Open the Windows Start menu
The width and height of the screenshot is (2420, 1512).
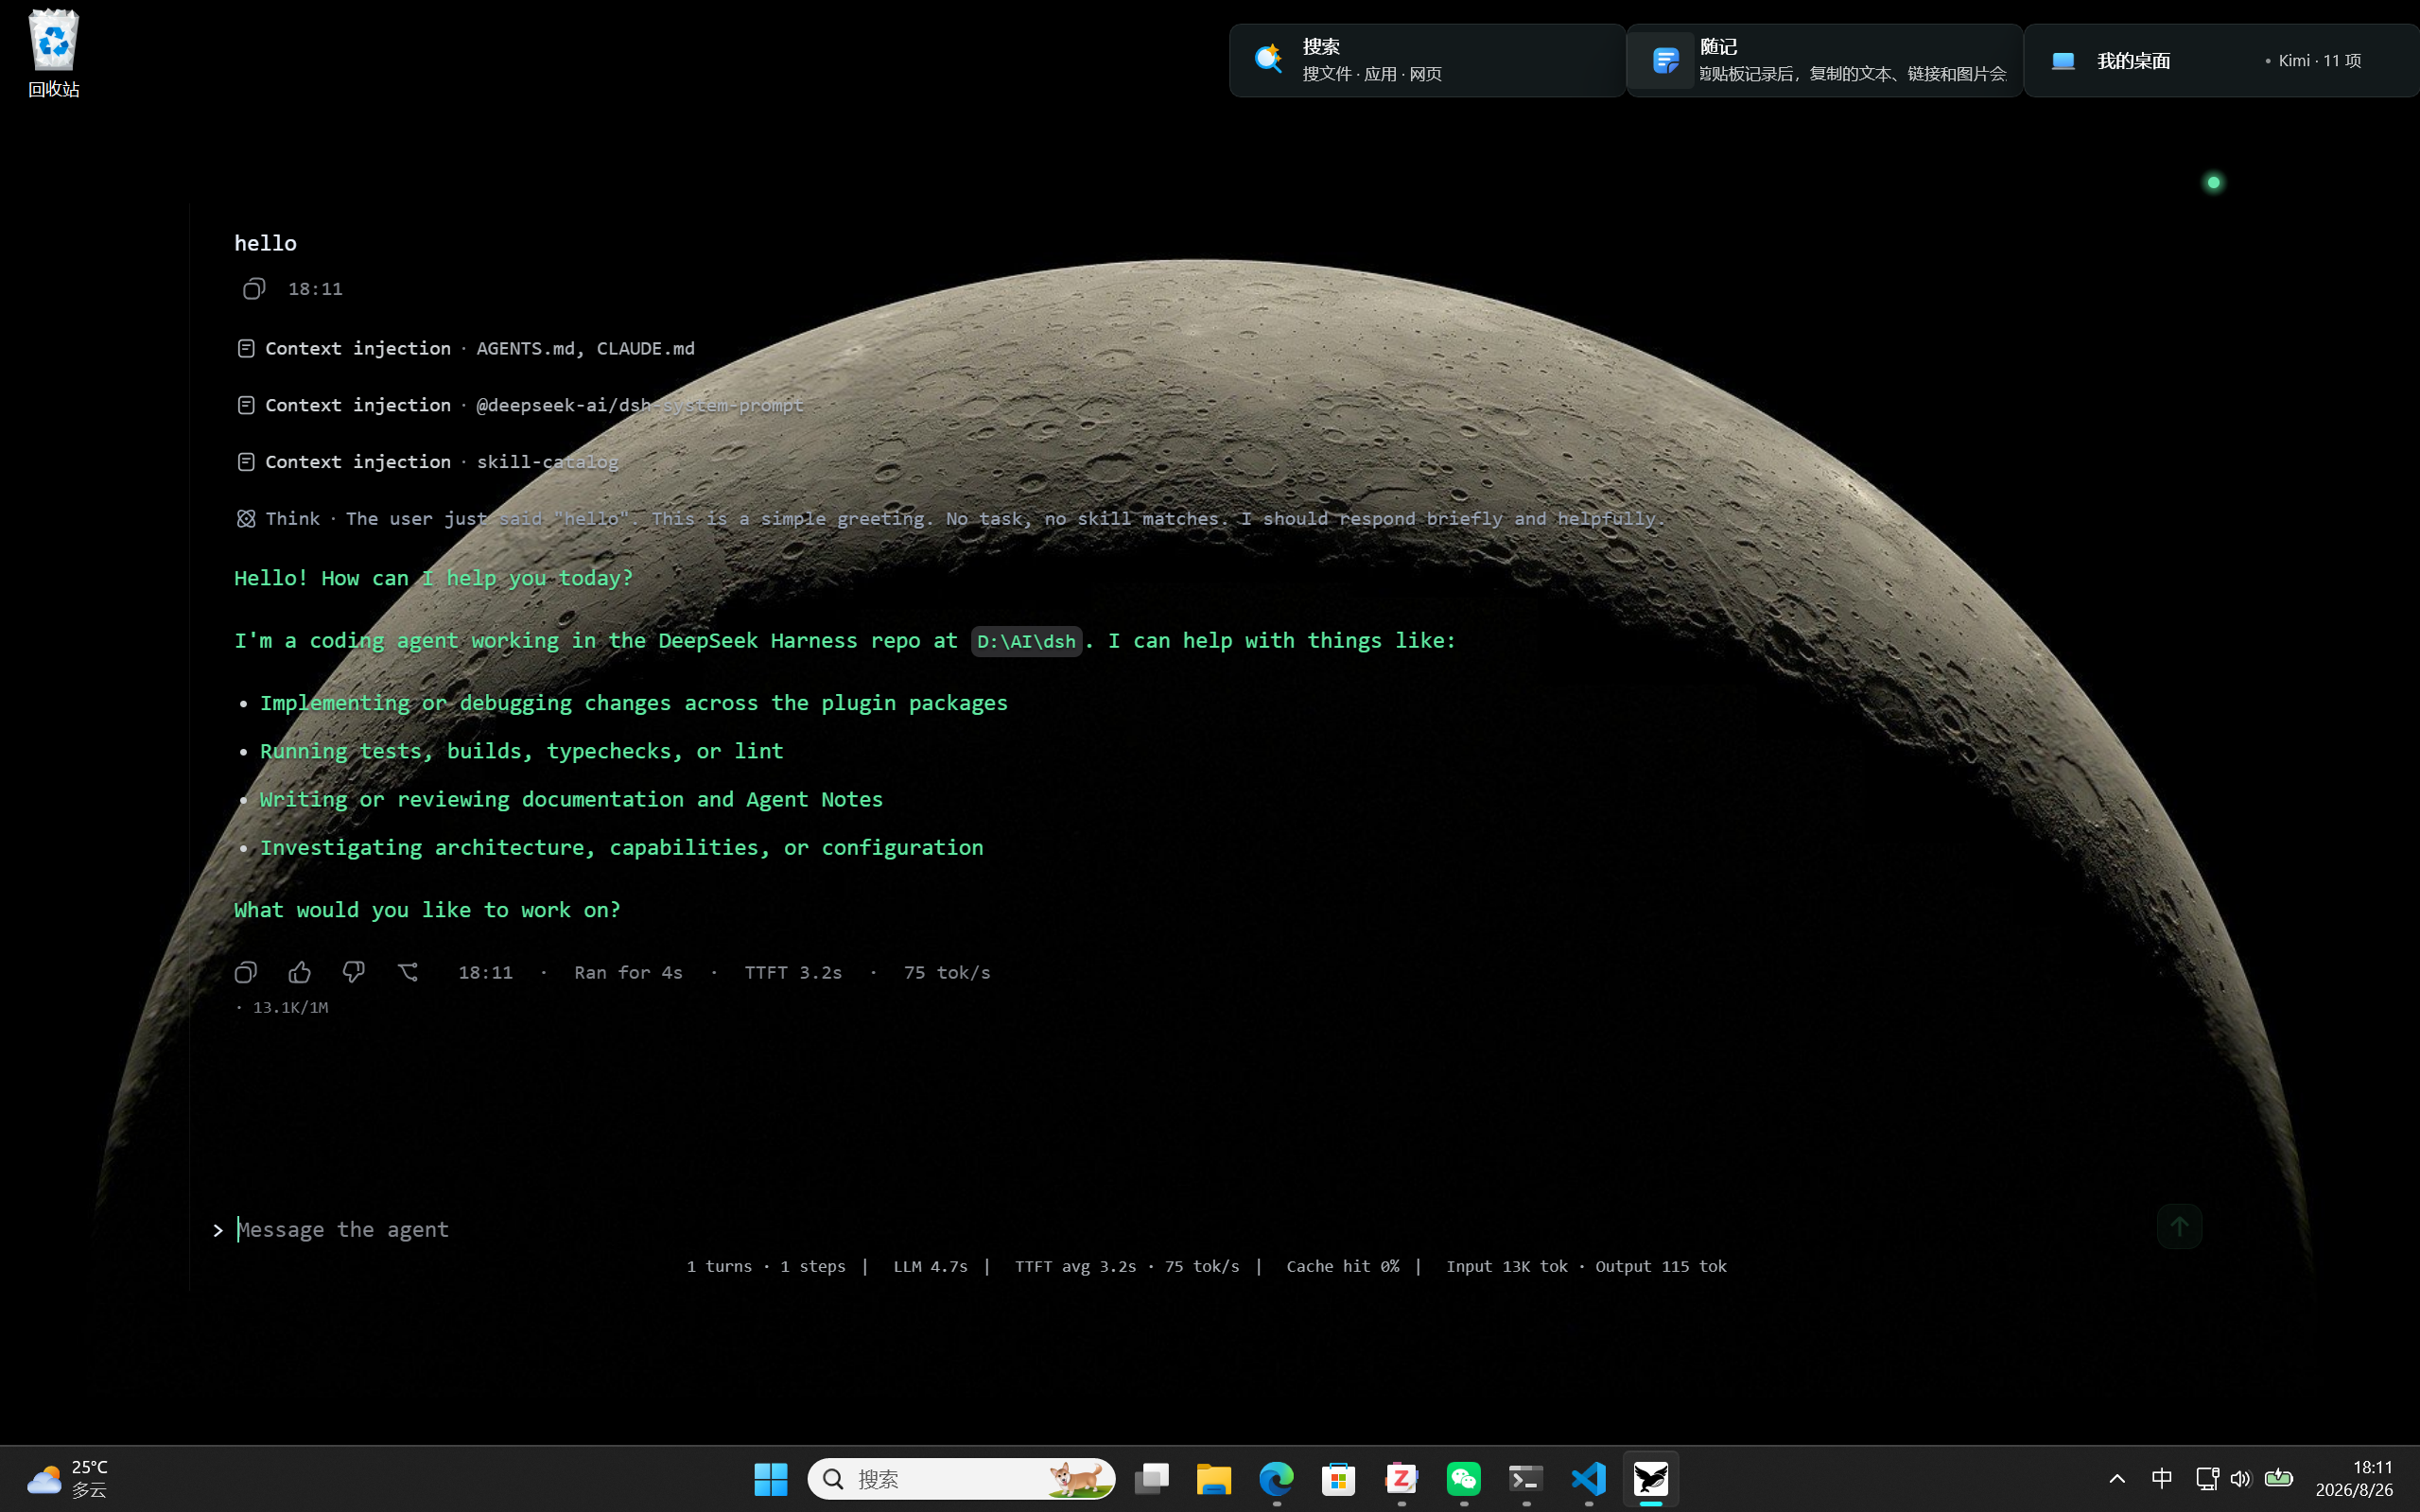tap(770, 1478)
